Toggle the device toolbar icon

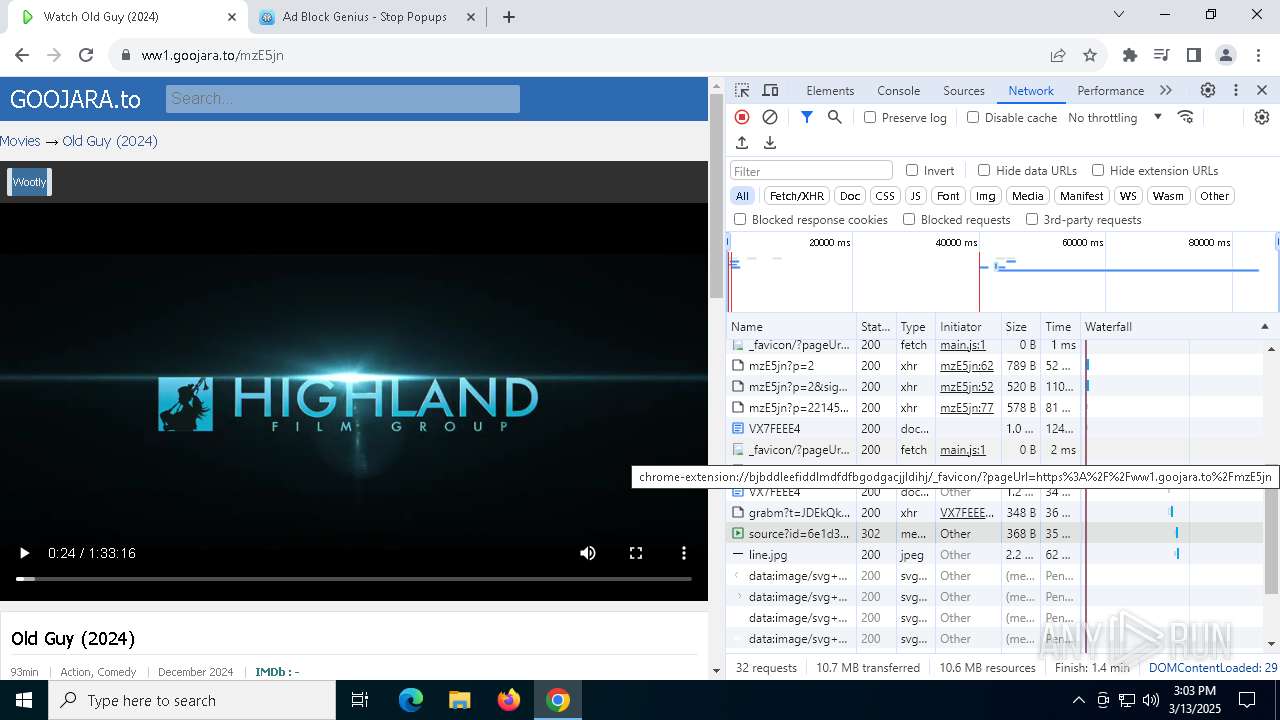click(x=770, y=90)
